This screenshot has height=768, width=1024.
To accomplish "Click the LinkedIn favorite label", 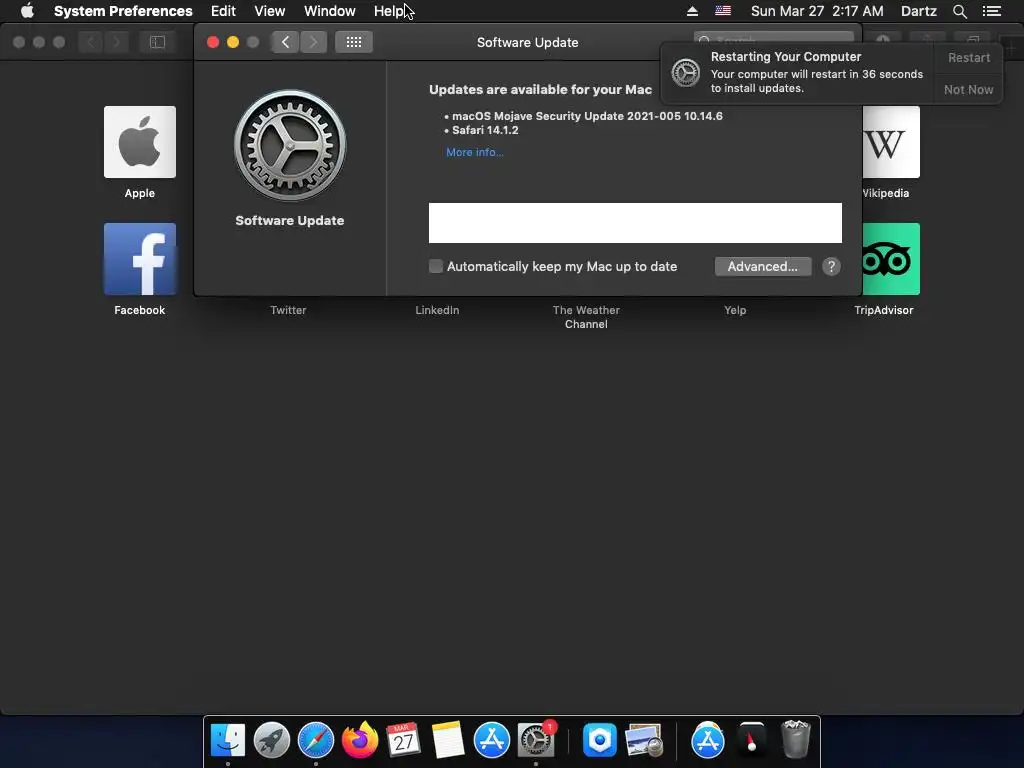I will coord(437,310).
